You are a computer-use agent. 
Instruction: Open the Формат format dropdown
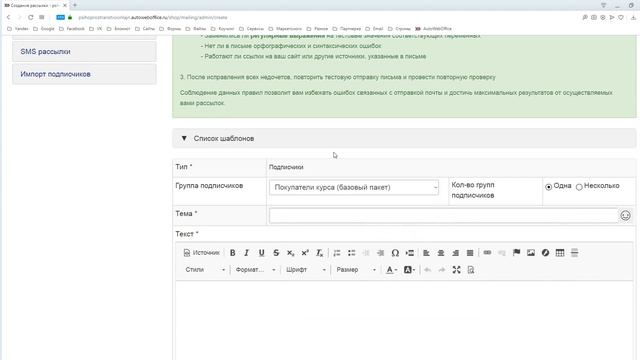click(x=256, y=270)
